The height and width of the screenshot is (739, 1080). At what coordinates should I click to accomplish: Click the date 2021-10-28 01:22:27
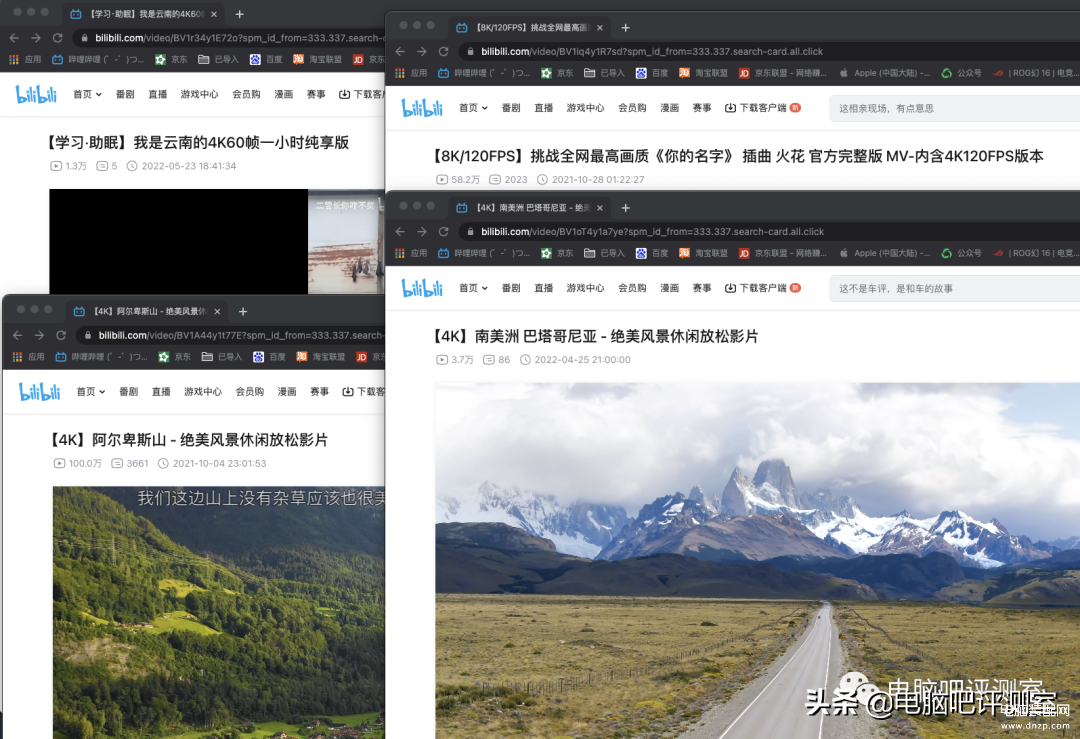[x=590, y=179]
